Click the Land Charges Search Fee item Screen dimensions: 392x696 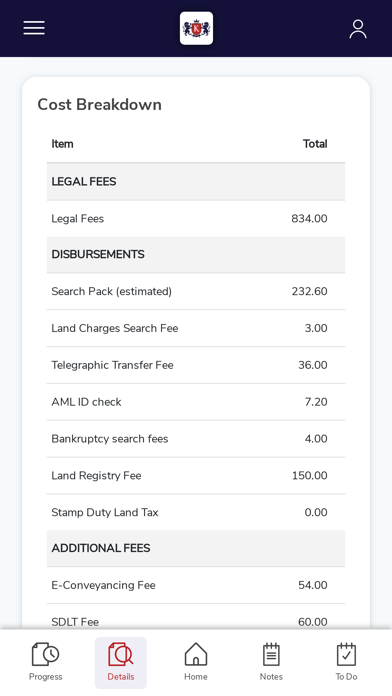pos(115,328)
